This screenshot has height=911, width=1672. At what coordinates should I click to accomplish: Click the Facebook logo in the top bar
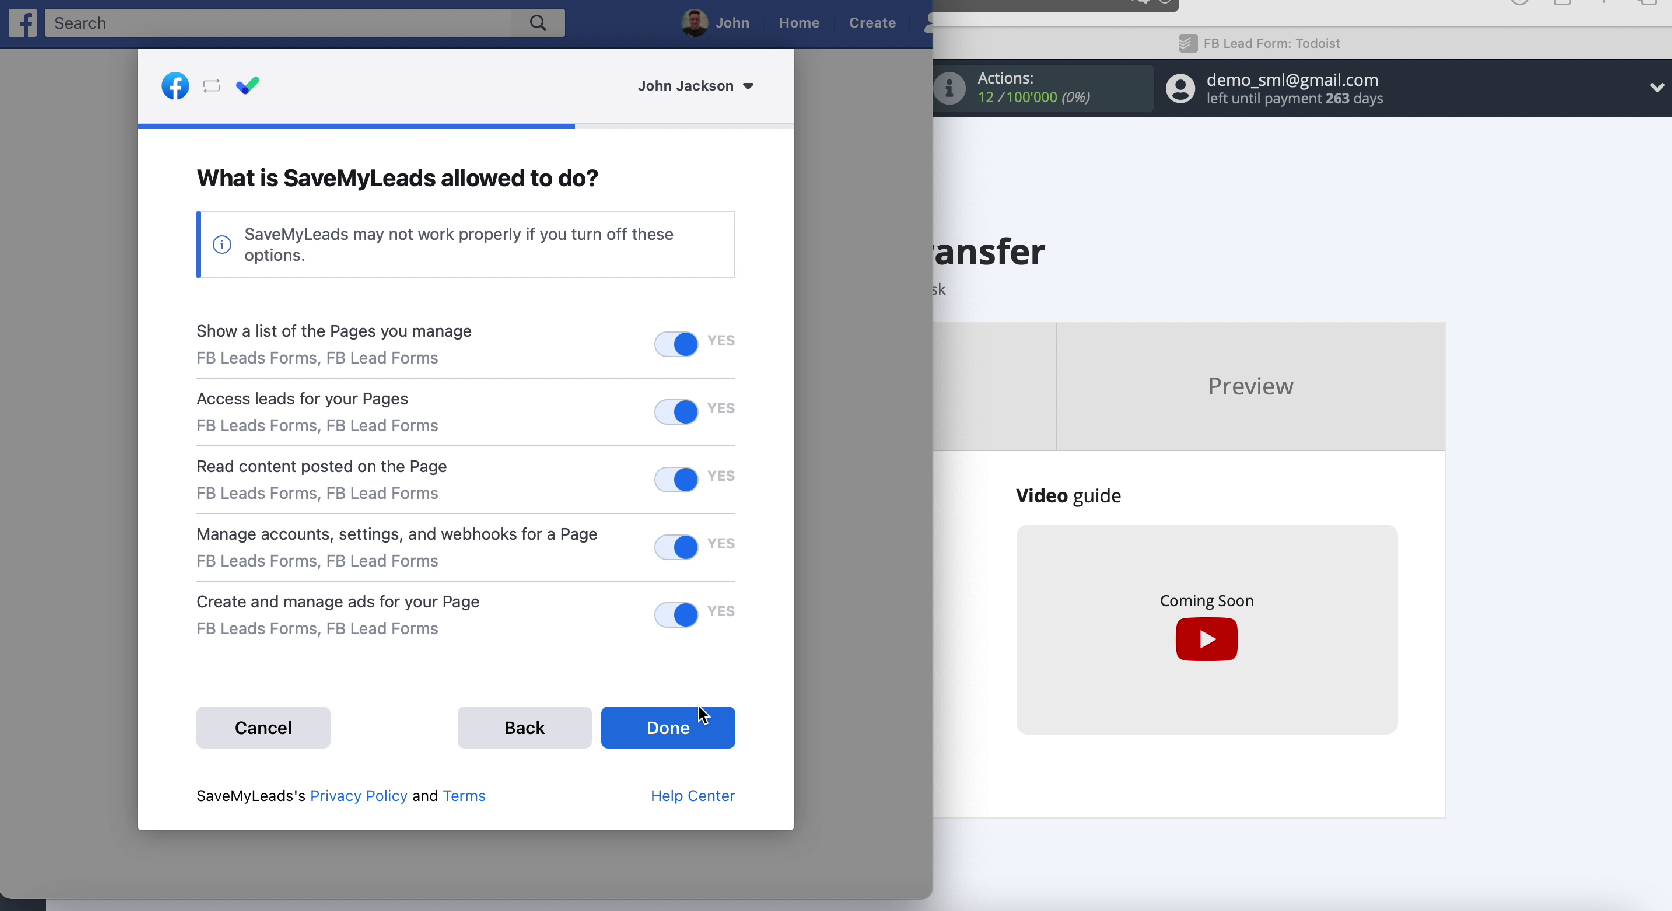click(22, 23)
